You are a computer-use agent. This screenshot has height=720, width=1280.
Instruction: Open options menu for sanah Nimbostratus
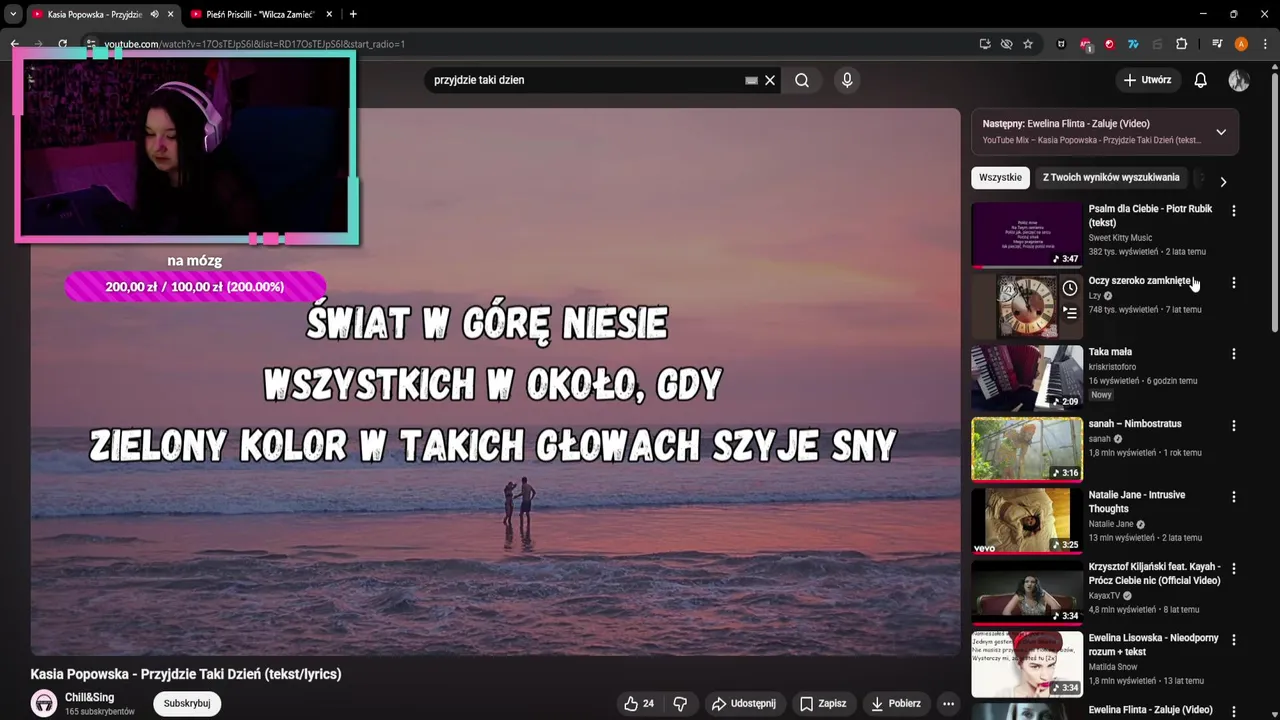tap(1233, 425)
